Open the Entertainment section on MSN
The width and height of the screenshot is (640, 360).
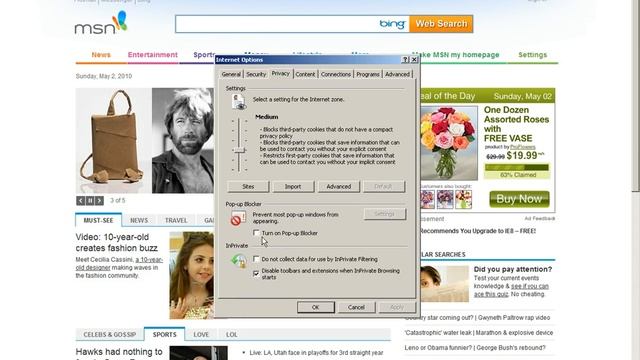coord(153,55)
